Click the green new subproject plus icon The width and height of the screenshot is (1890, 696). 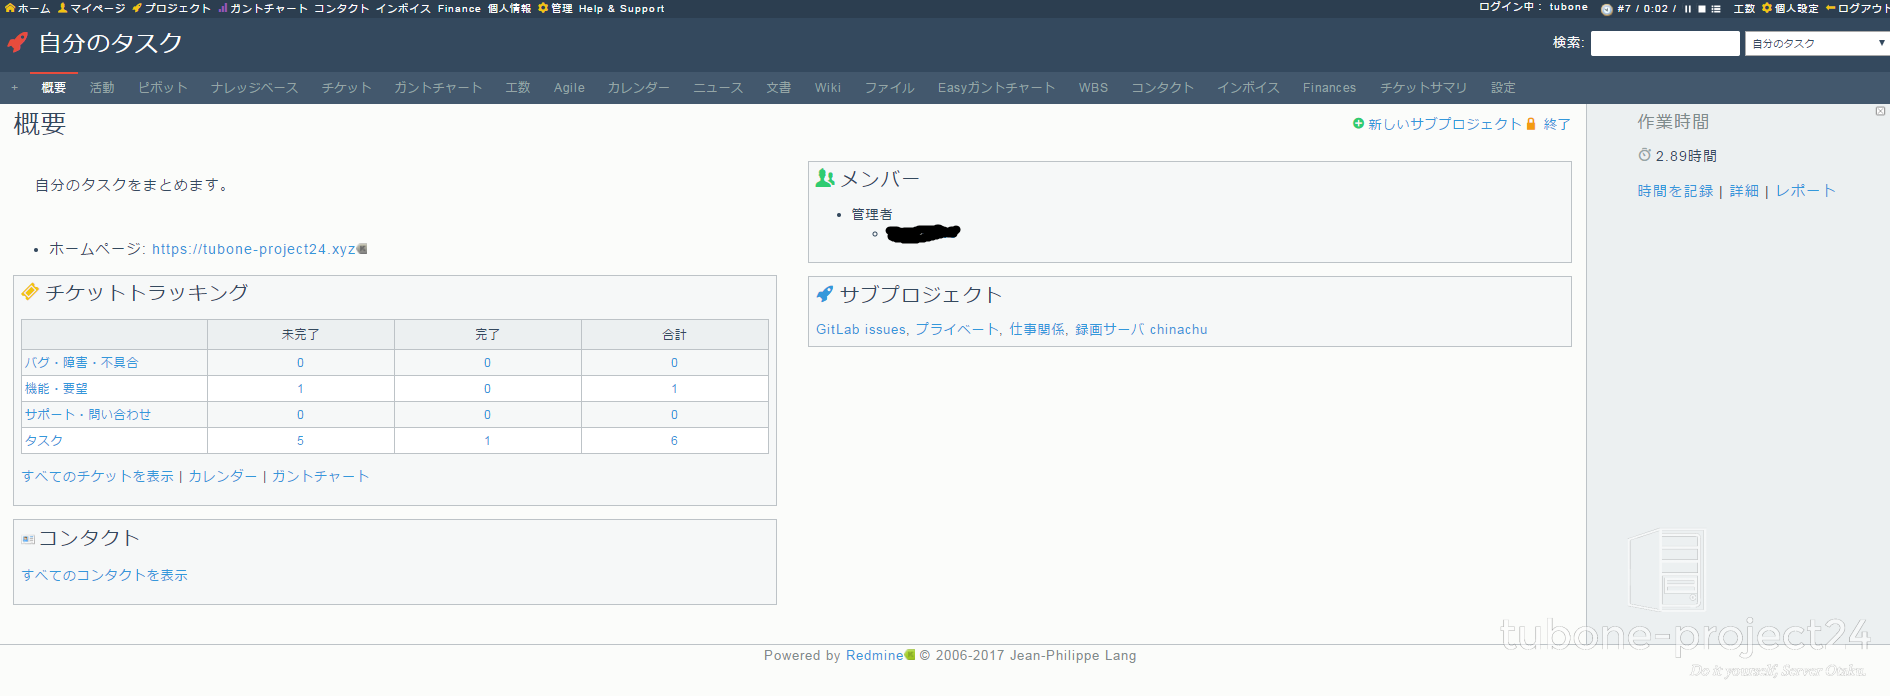1358,124
